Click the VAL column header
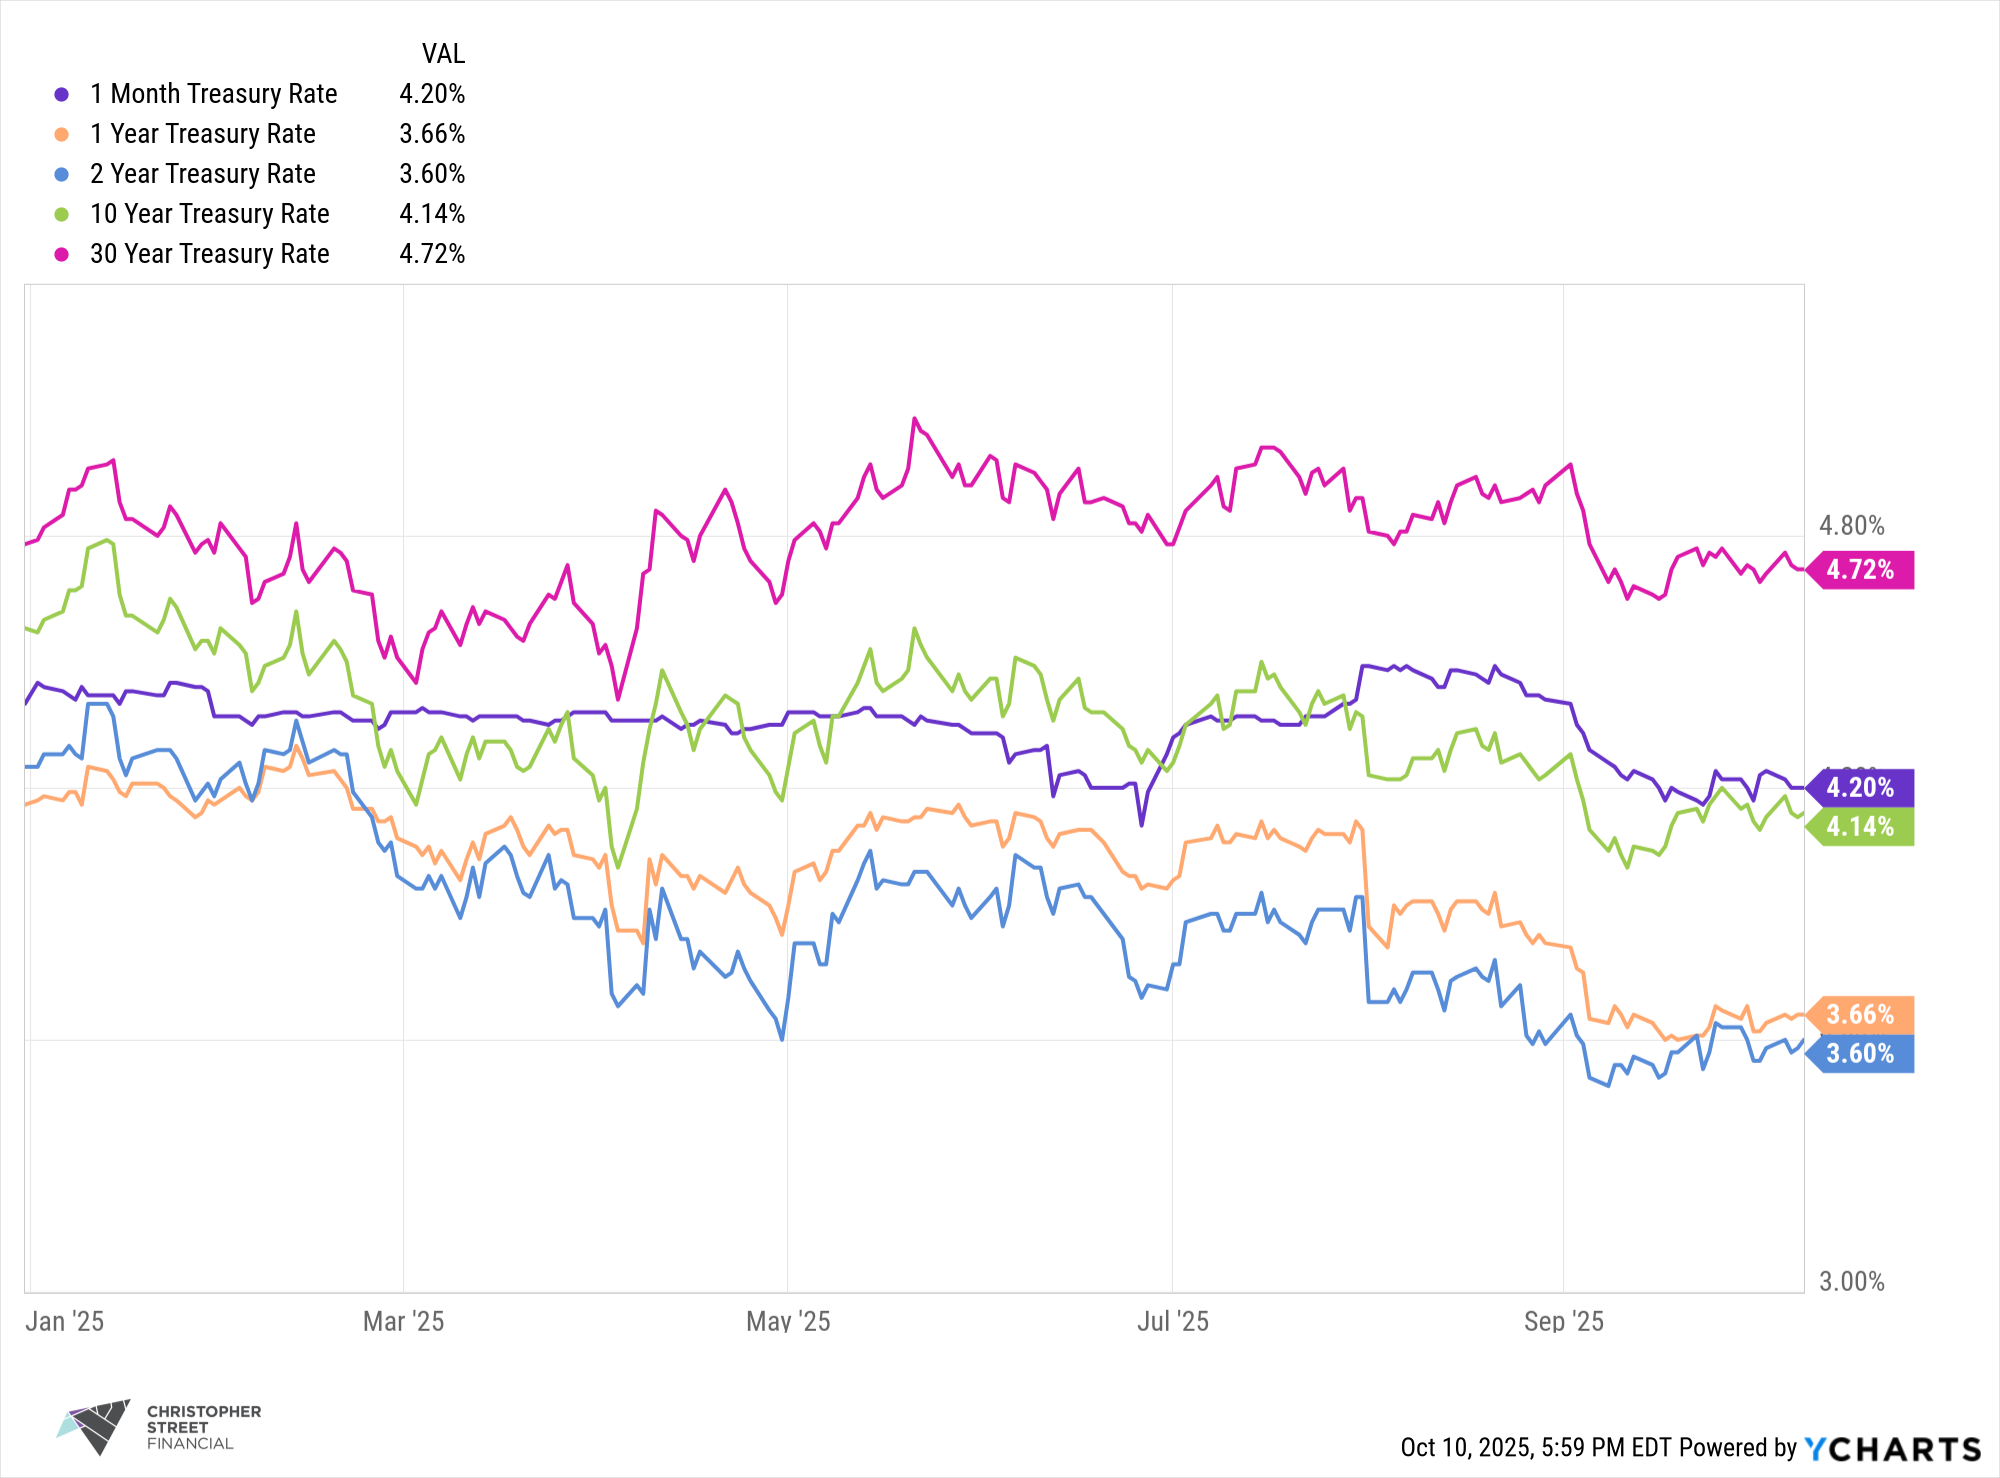This screenshot has height=1478, width=2000. pyautogui.click(x=443, y=54)
